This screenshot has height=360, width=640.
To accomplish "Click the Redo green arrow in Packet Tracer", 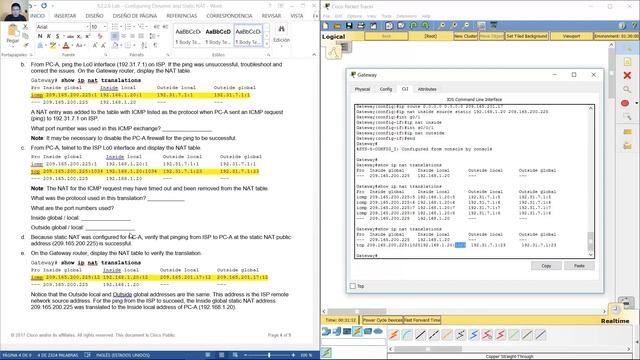I will [x=425, y=26].
